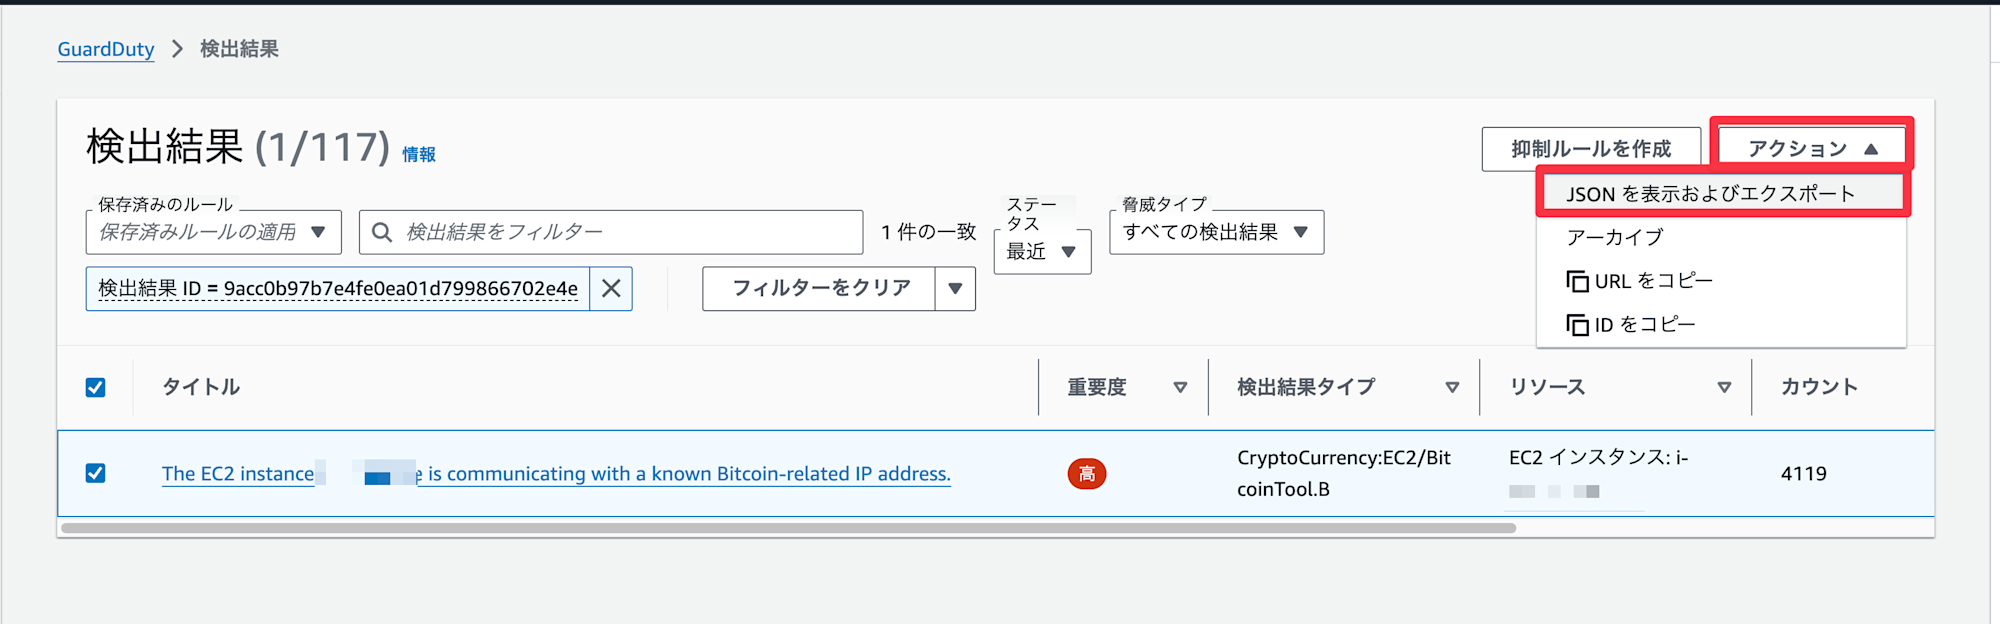Image resolution: width=2000 pixels, height=624 pixels.
Task: Click the copy icon beside URL をコピー
Action: (x=1577, y=281)
